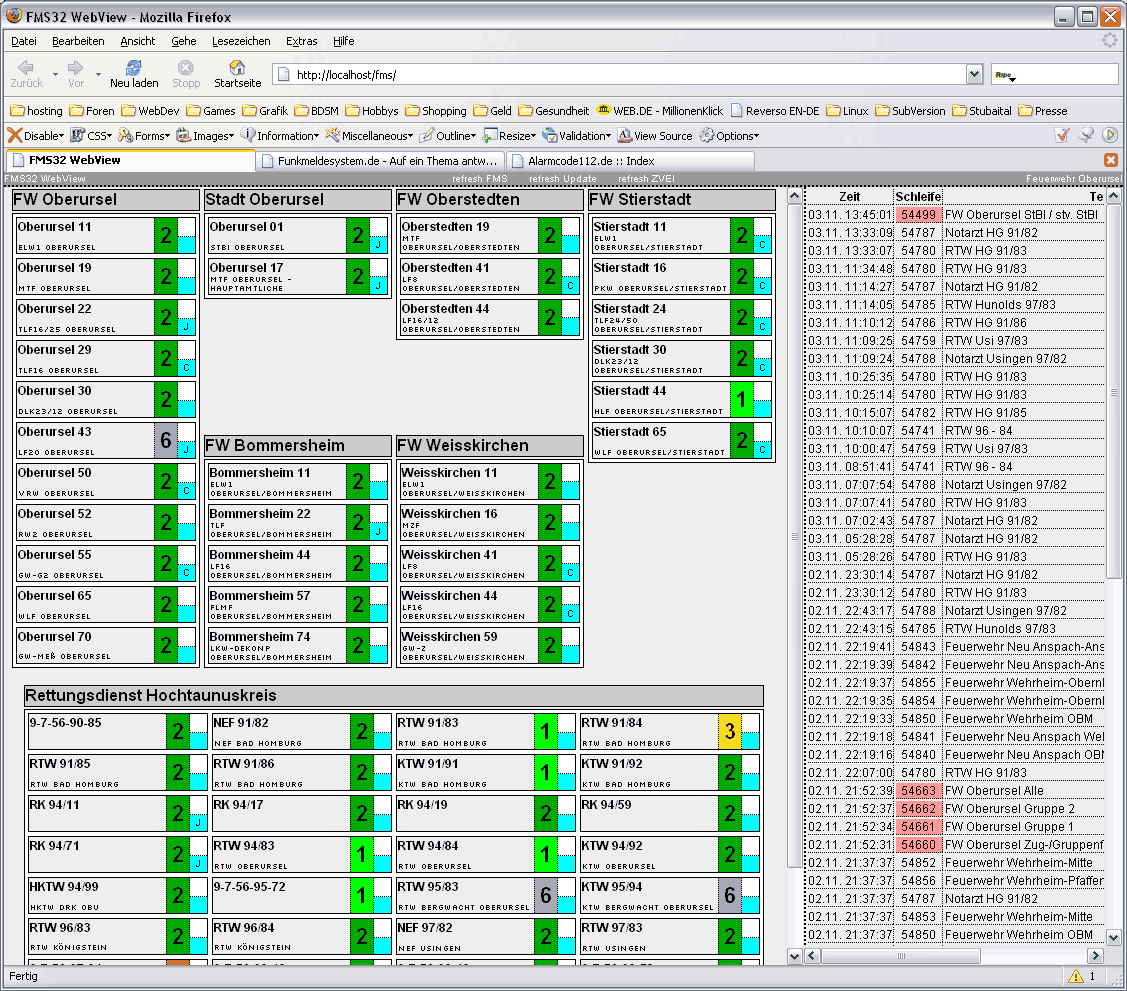1127x991 pixels.
Task: Click the red 54499 Schleife cell
Action: point(917,214)
